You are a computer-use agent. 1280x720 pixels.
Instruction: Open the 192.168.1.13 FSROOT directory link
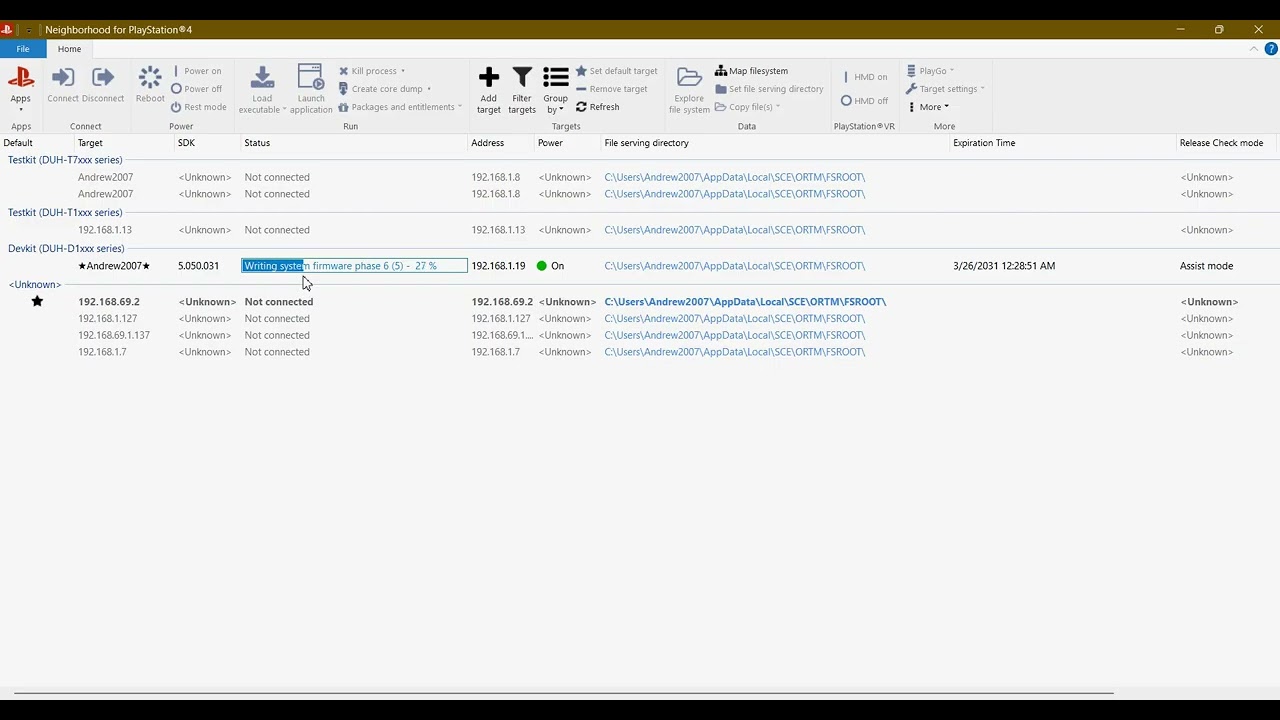click(x=735, y=230)
